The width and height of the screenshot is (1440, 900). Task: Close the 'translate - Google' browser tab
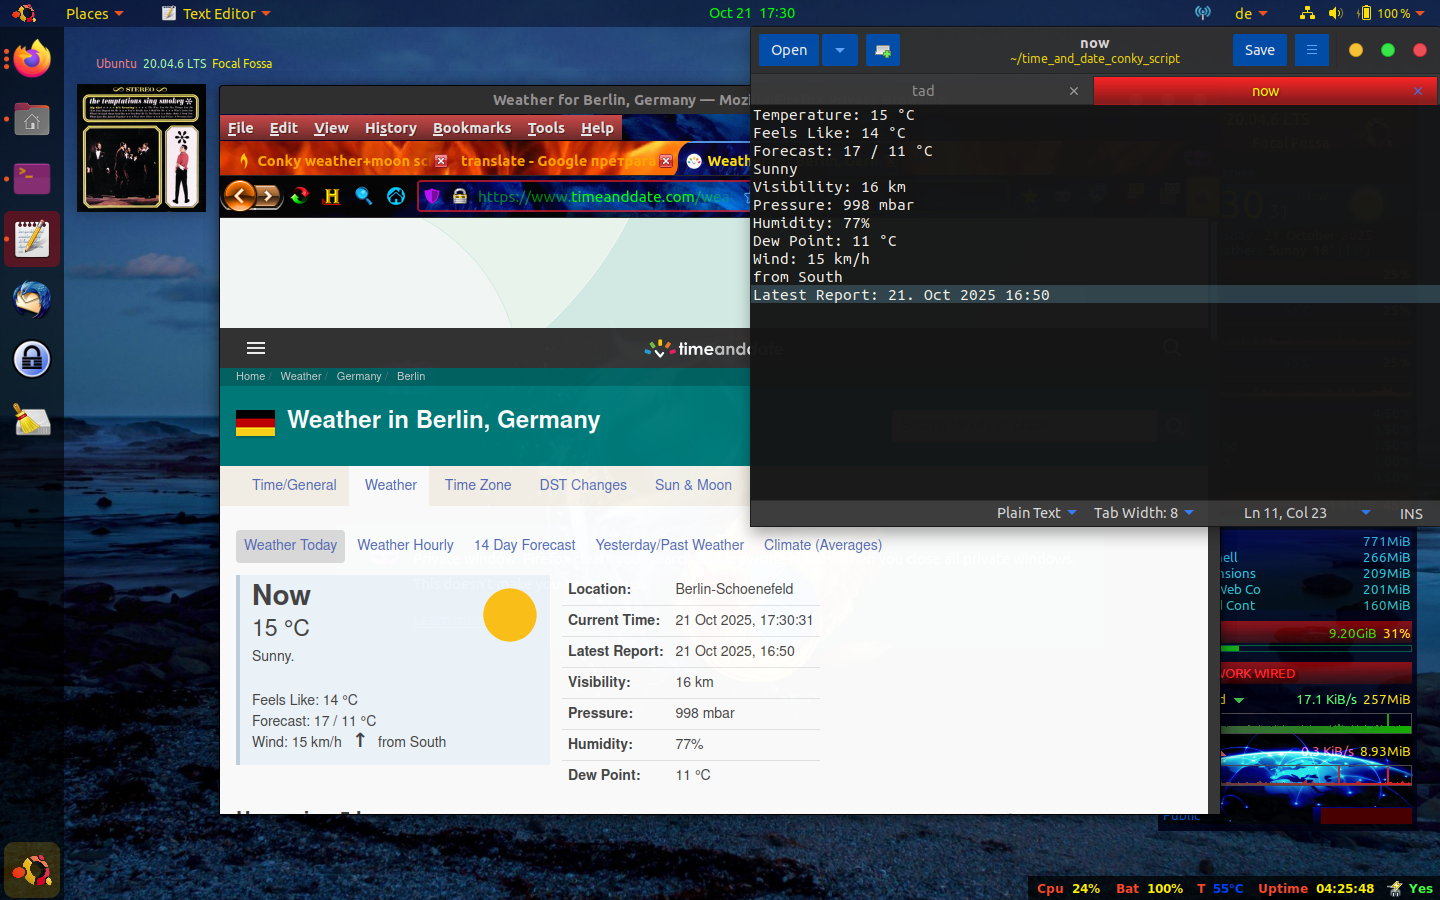tap(666, 160)
